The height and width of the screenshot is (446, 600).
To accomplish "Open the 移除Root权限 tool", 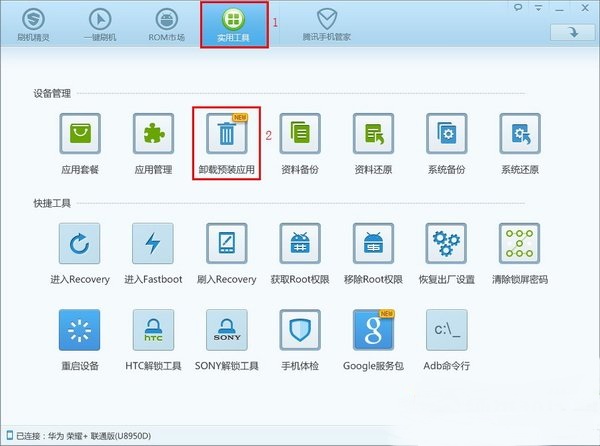I will [373, 244].
